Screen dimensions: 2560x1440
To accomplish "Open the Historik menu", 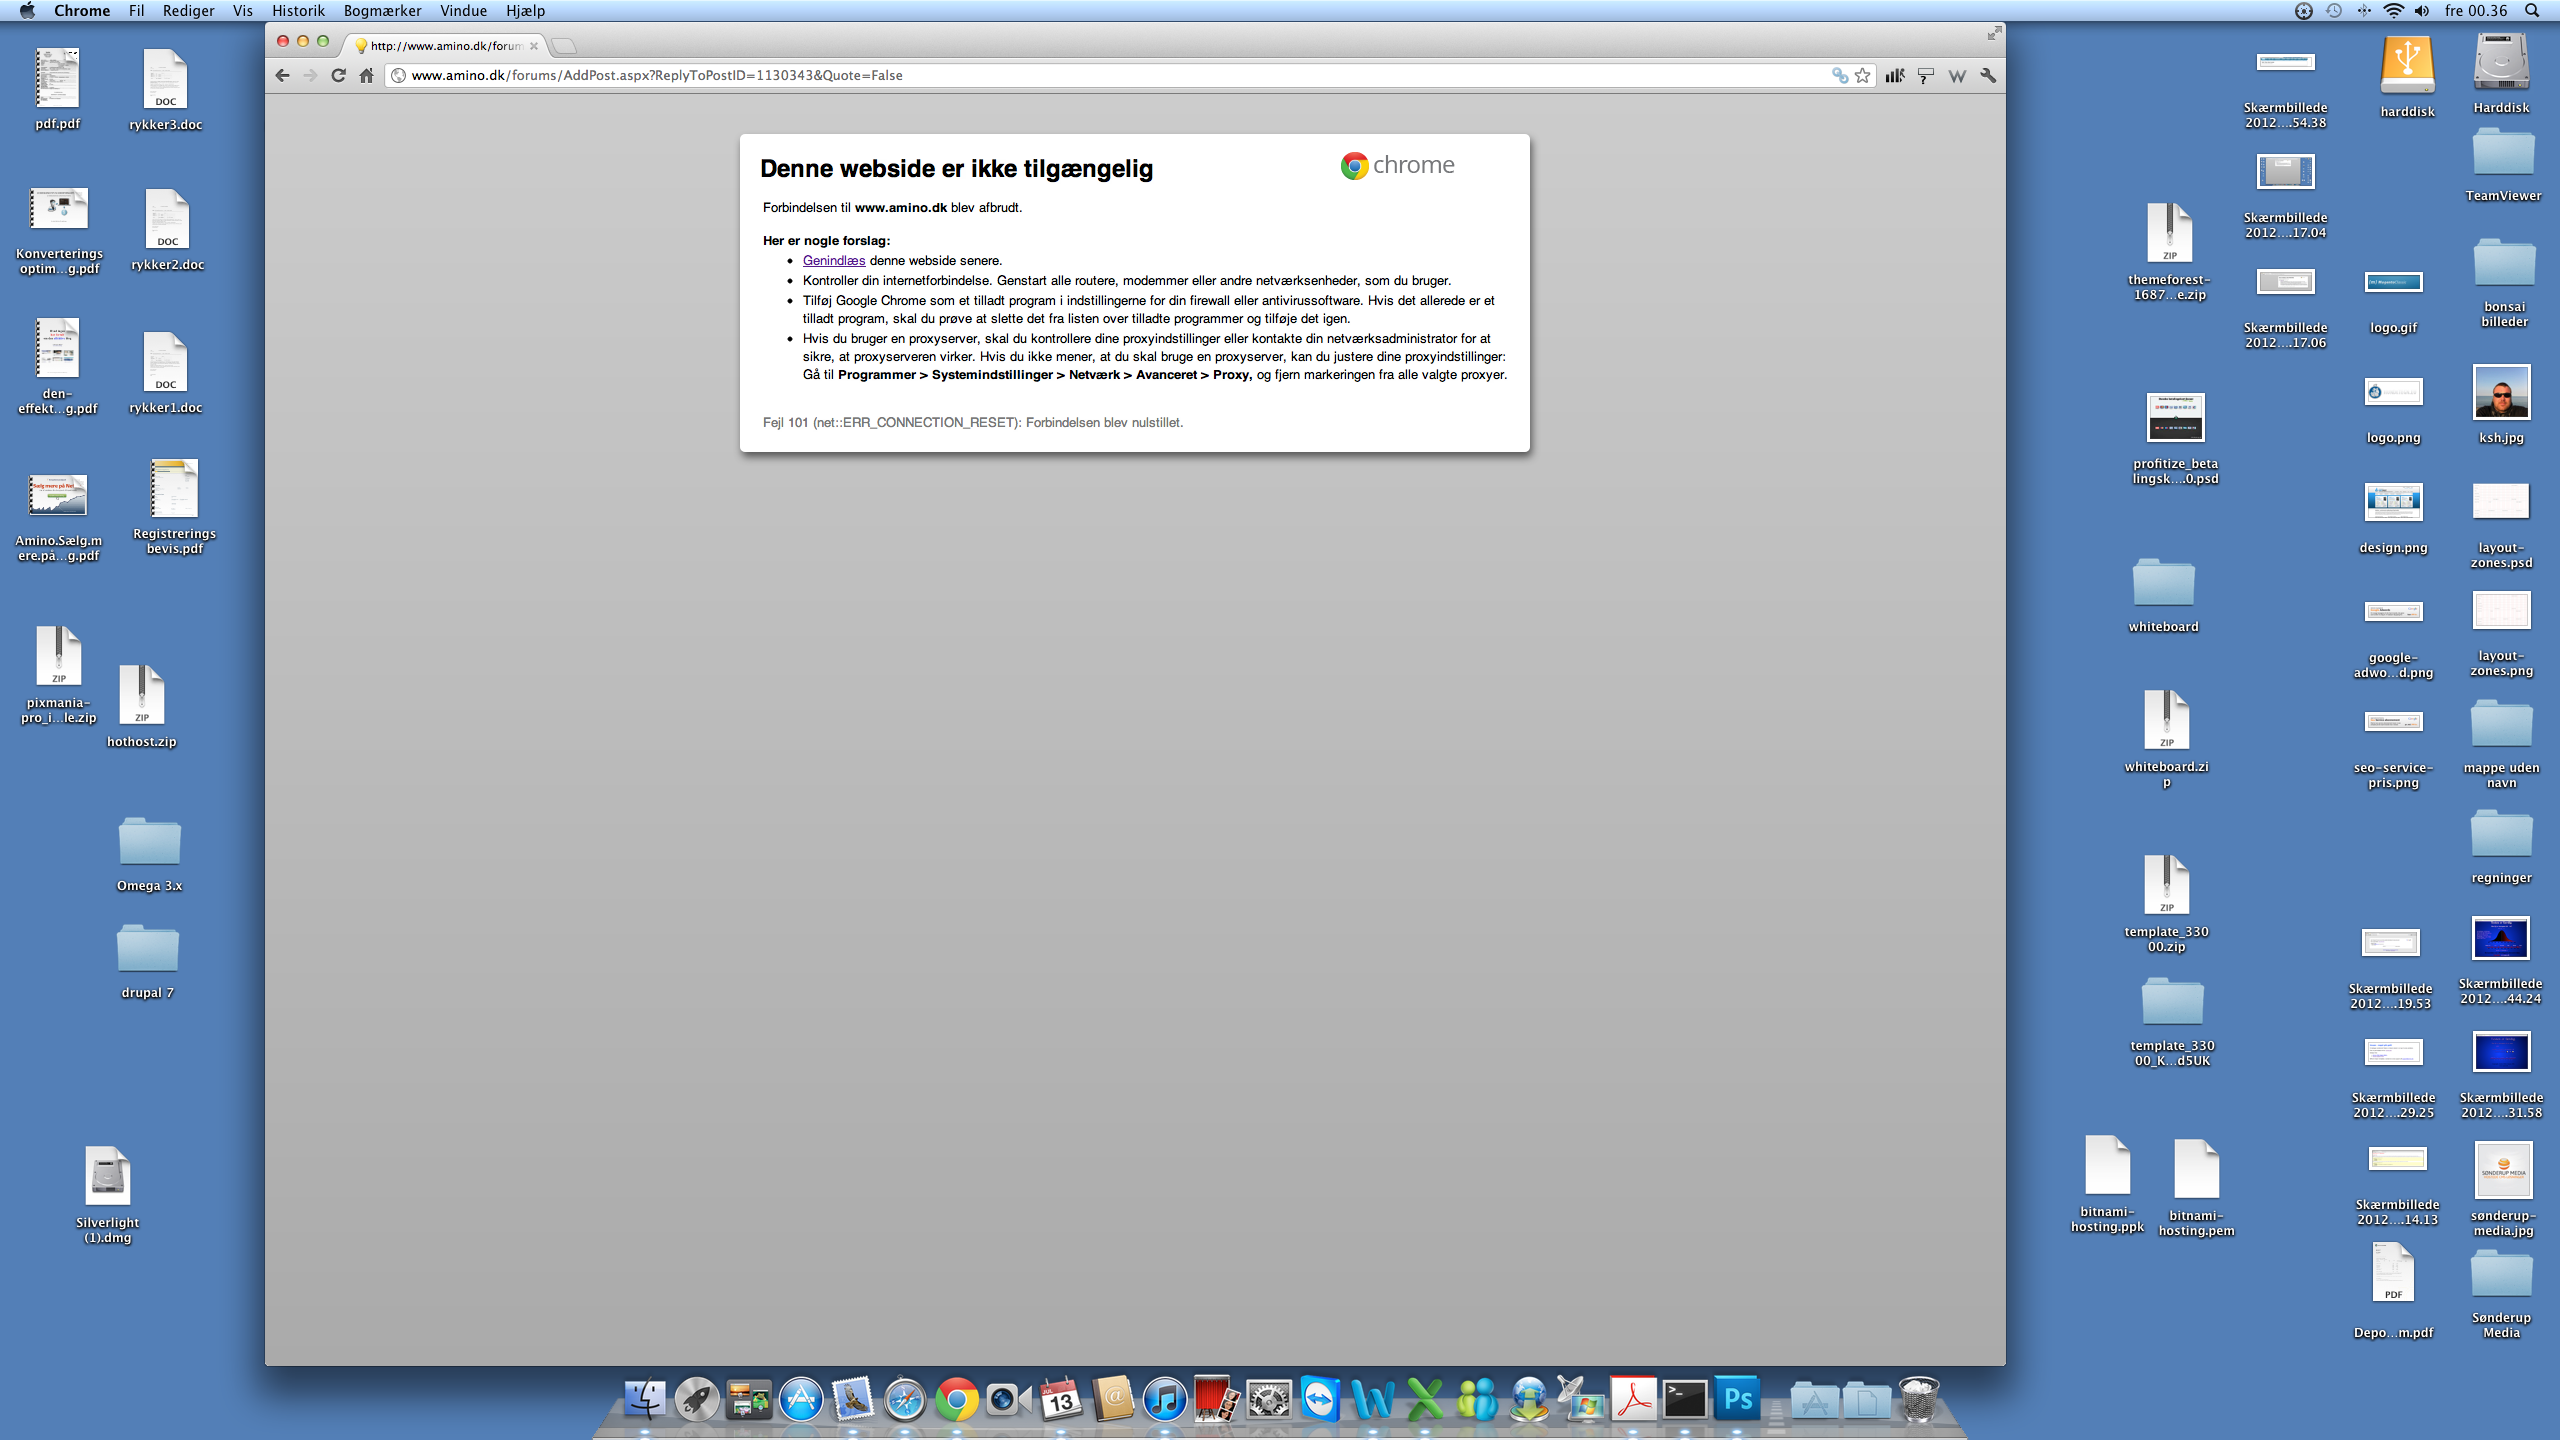I will click(298, 11).
